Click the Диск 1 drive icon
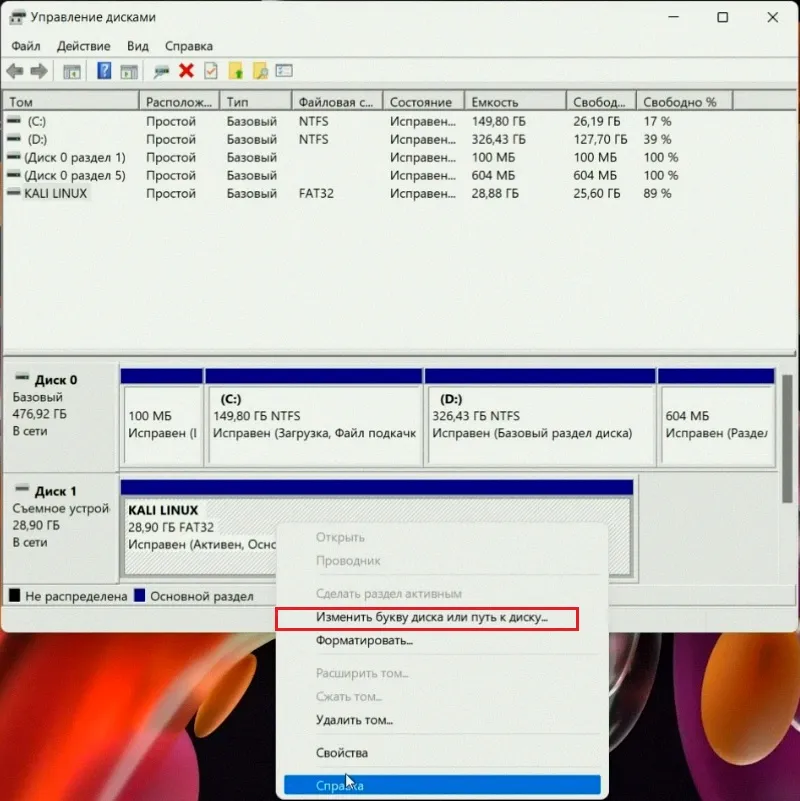The image size is (800, 801). [22, 489]
